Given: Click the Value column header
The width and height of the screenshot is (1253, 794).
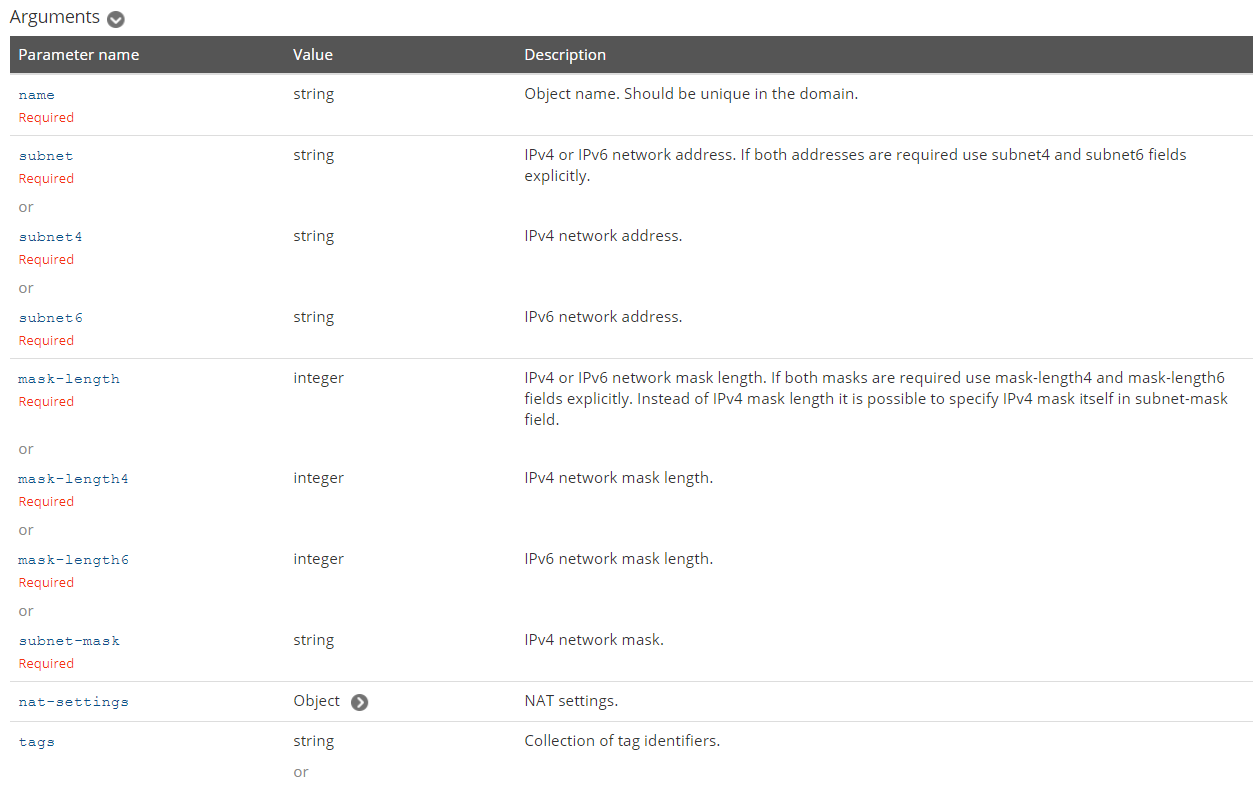Looking at the screenshot, I should tap(313, 55).
